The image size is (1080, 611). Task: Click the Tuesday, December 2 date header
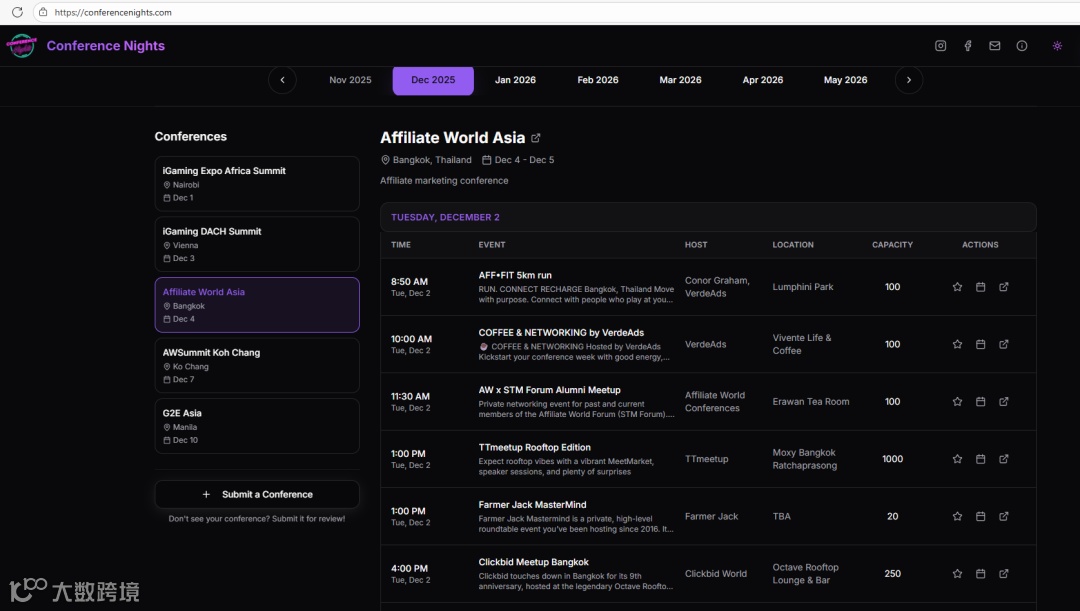(x=446, y=217)
